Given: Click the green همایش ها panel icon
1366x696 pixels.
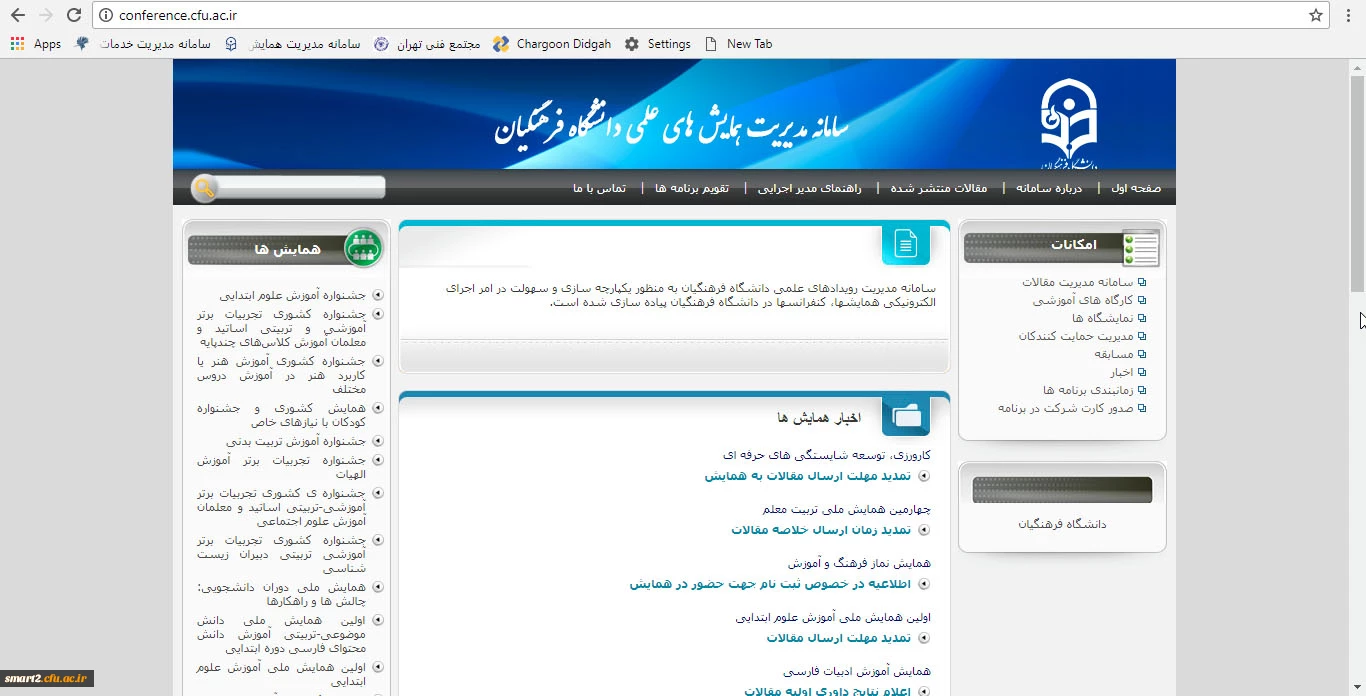Looking at the screenshot, I should (x=363, y=249).
